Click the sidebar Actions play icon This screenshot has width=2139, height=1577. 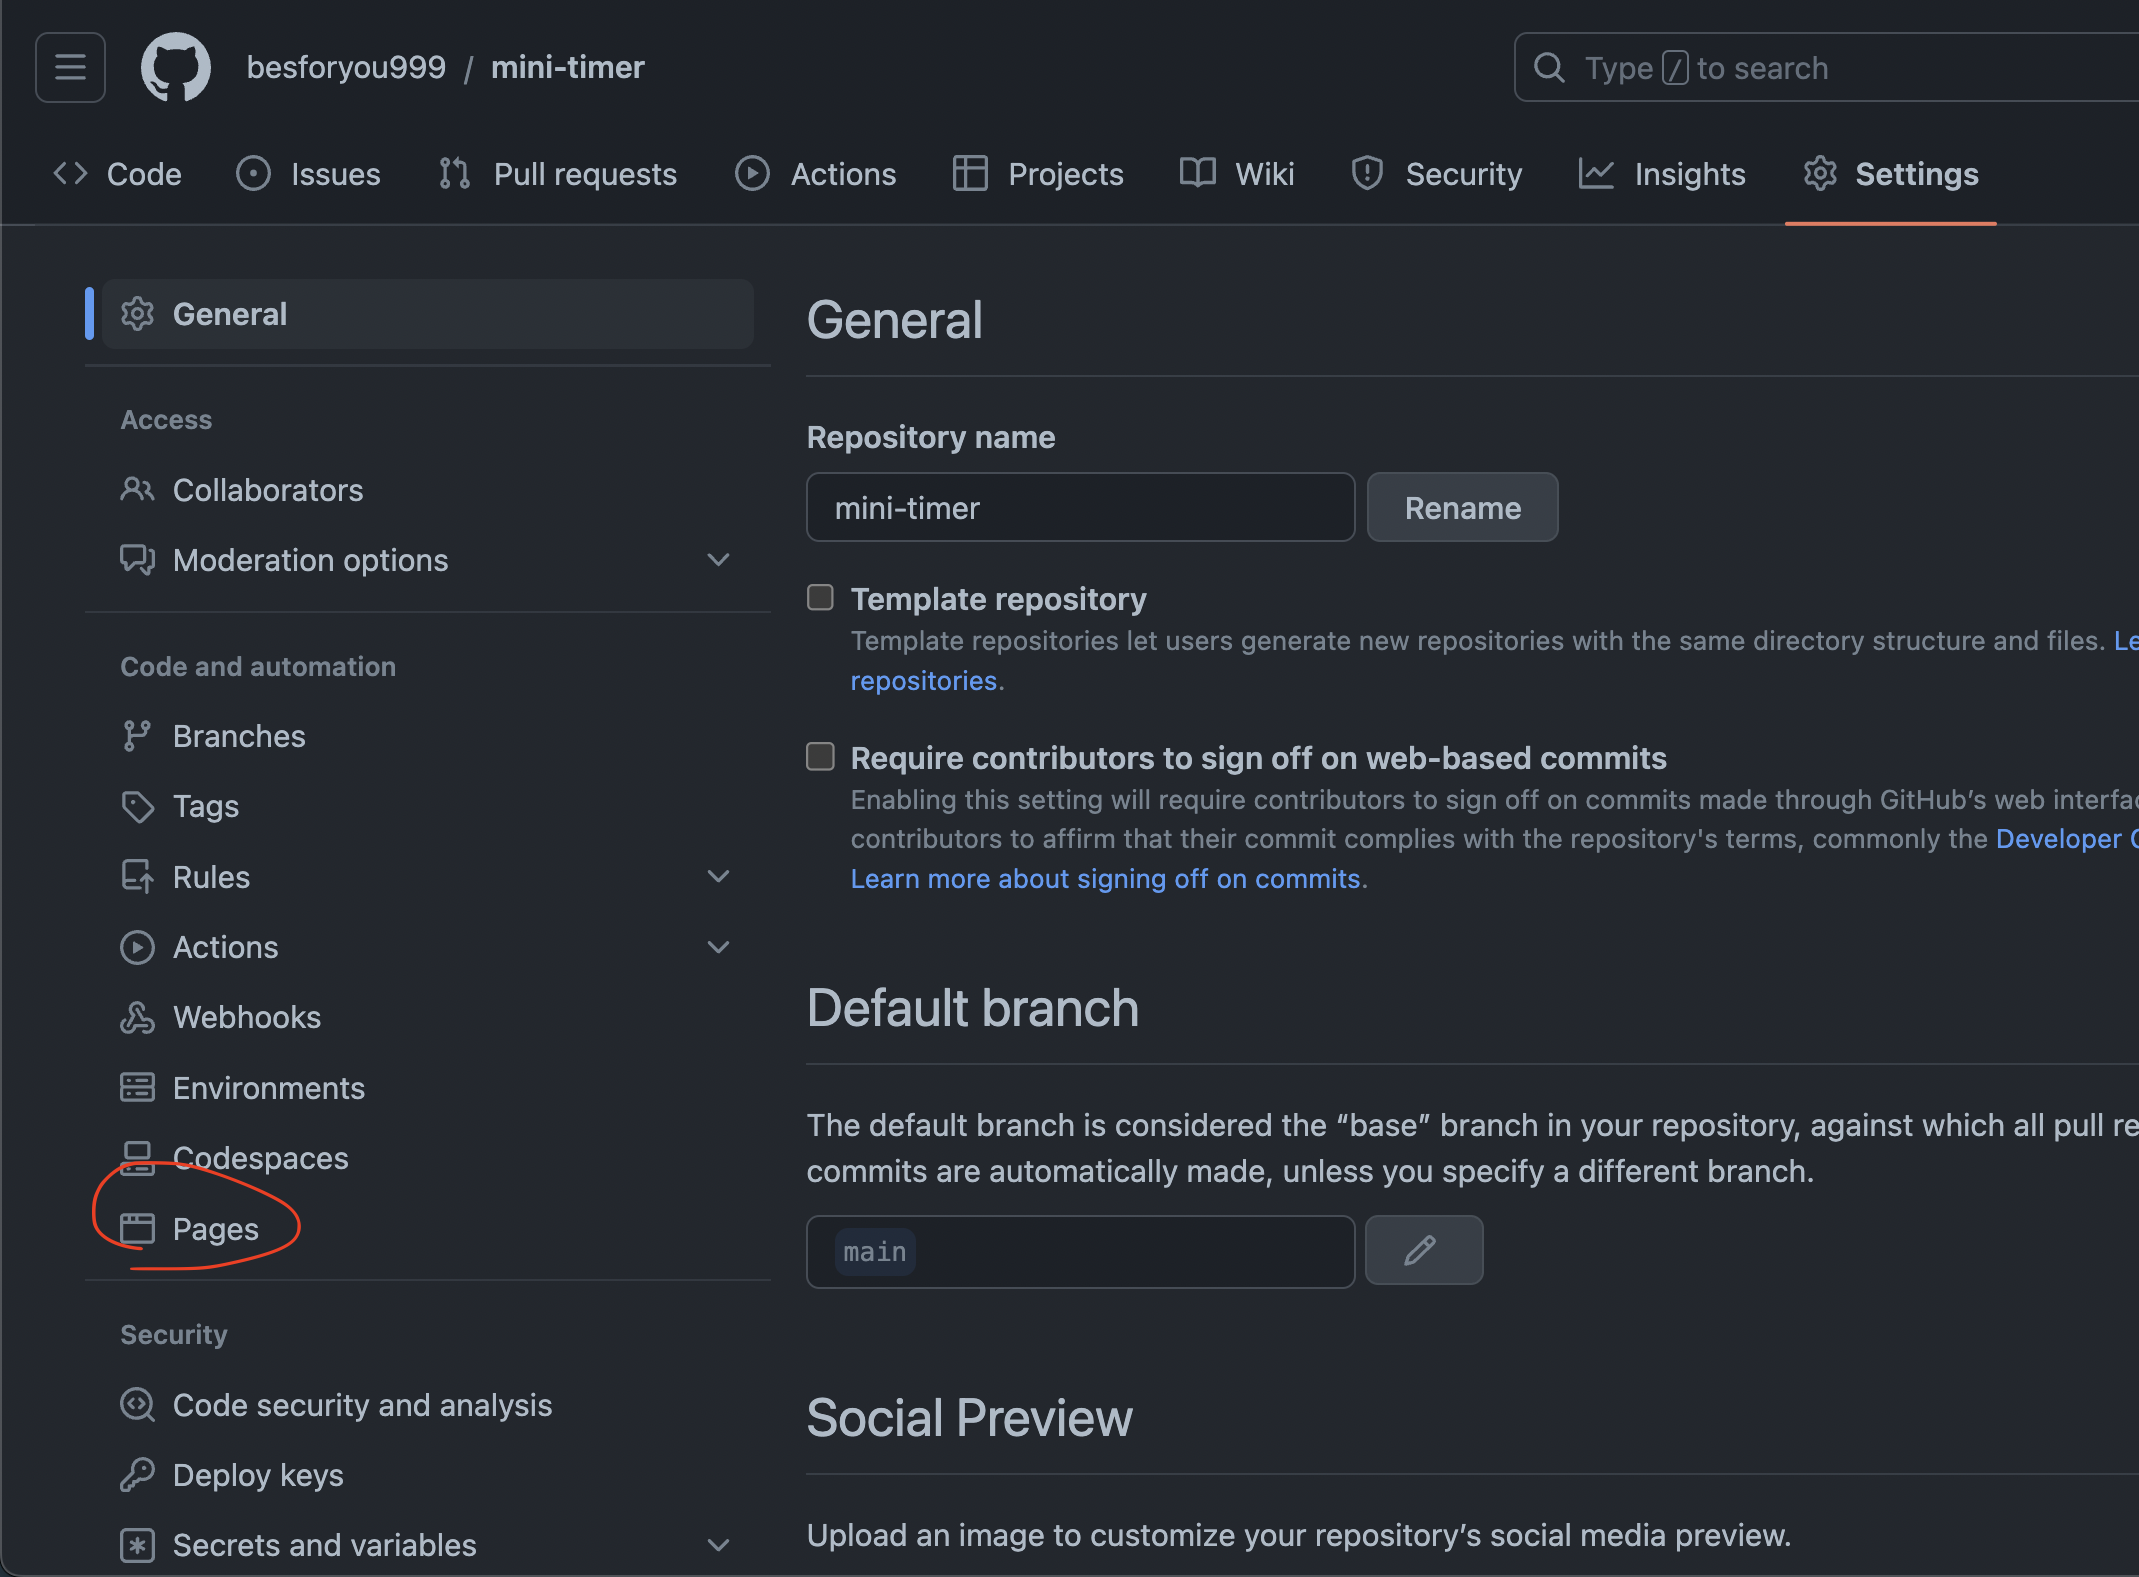[x=137, y=947]
